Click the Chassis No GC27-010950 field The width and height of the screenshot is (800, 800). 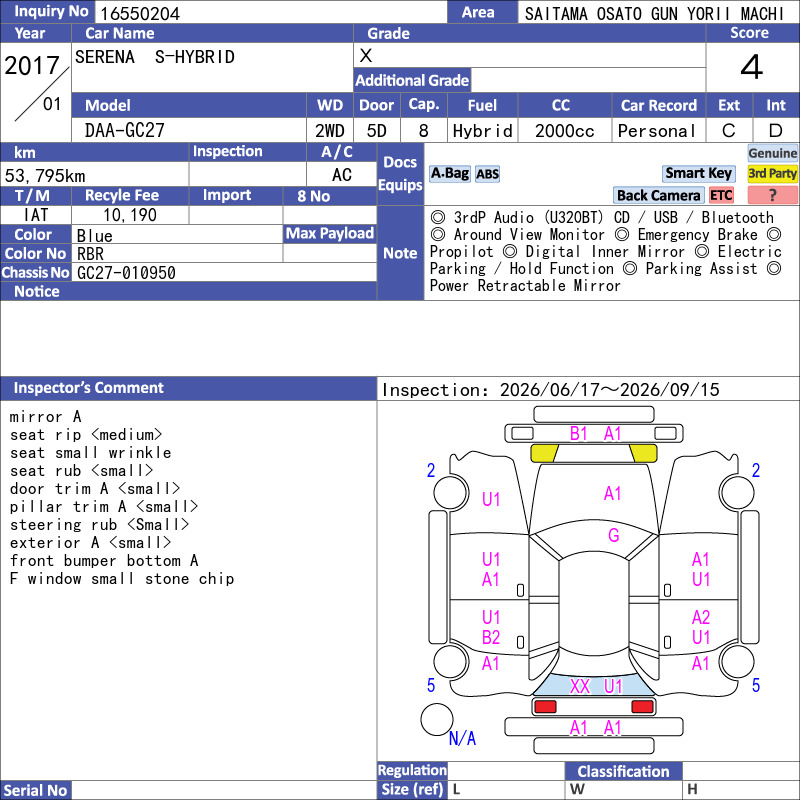(224, 273)
